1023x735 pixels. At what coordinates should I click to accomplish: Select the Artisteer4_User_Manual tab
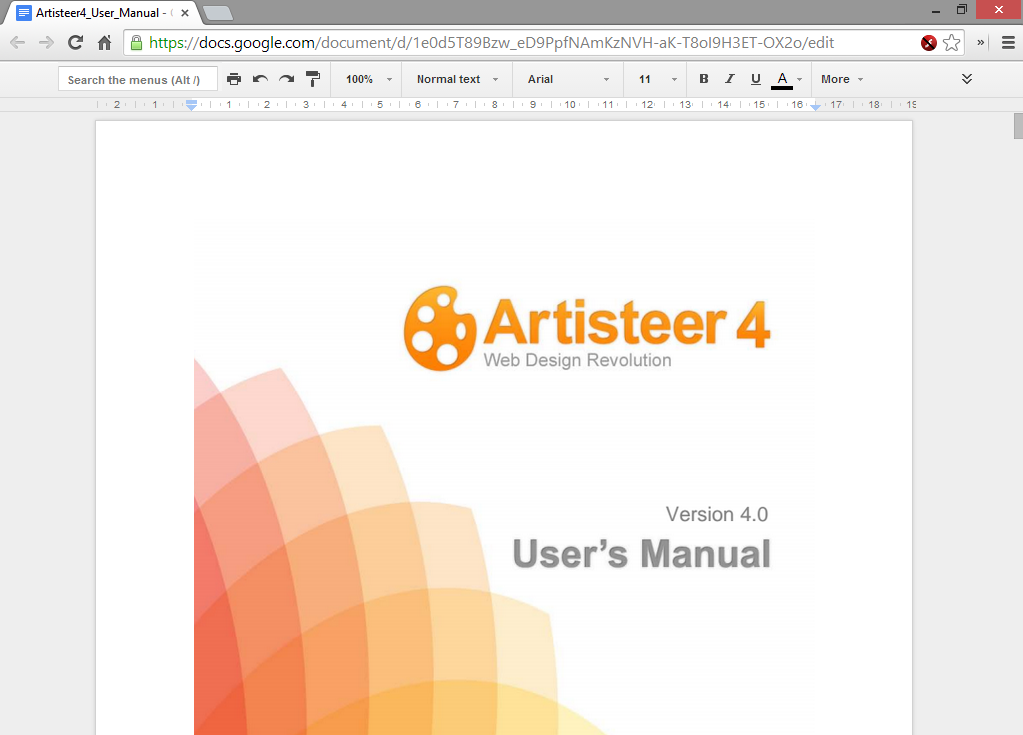click(102, 12)
